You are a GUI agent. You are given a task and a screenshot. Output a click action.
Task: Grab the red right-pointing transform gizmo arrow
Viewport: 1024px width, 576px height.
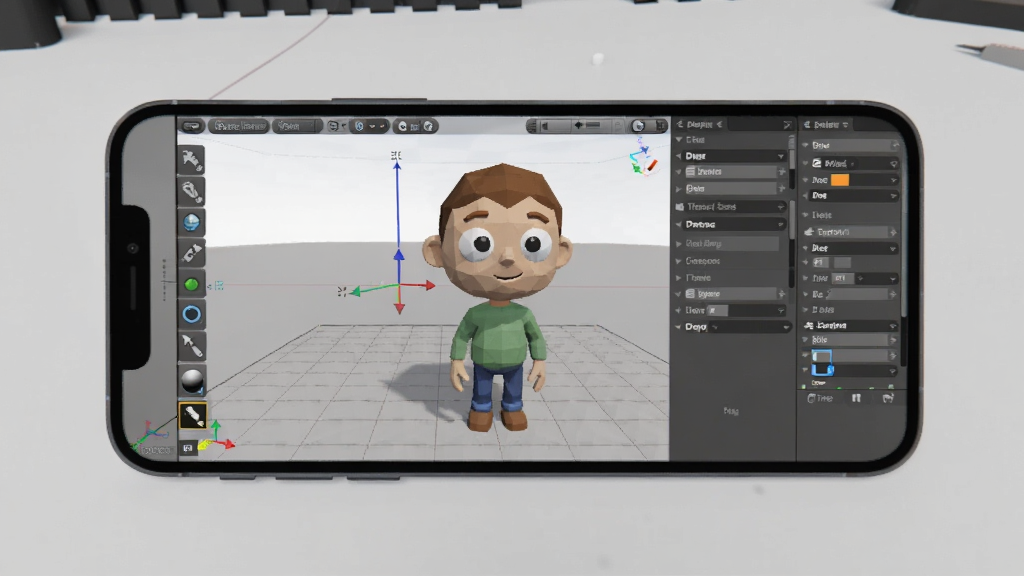(x=418, y=285)
